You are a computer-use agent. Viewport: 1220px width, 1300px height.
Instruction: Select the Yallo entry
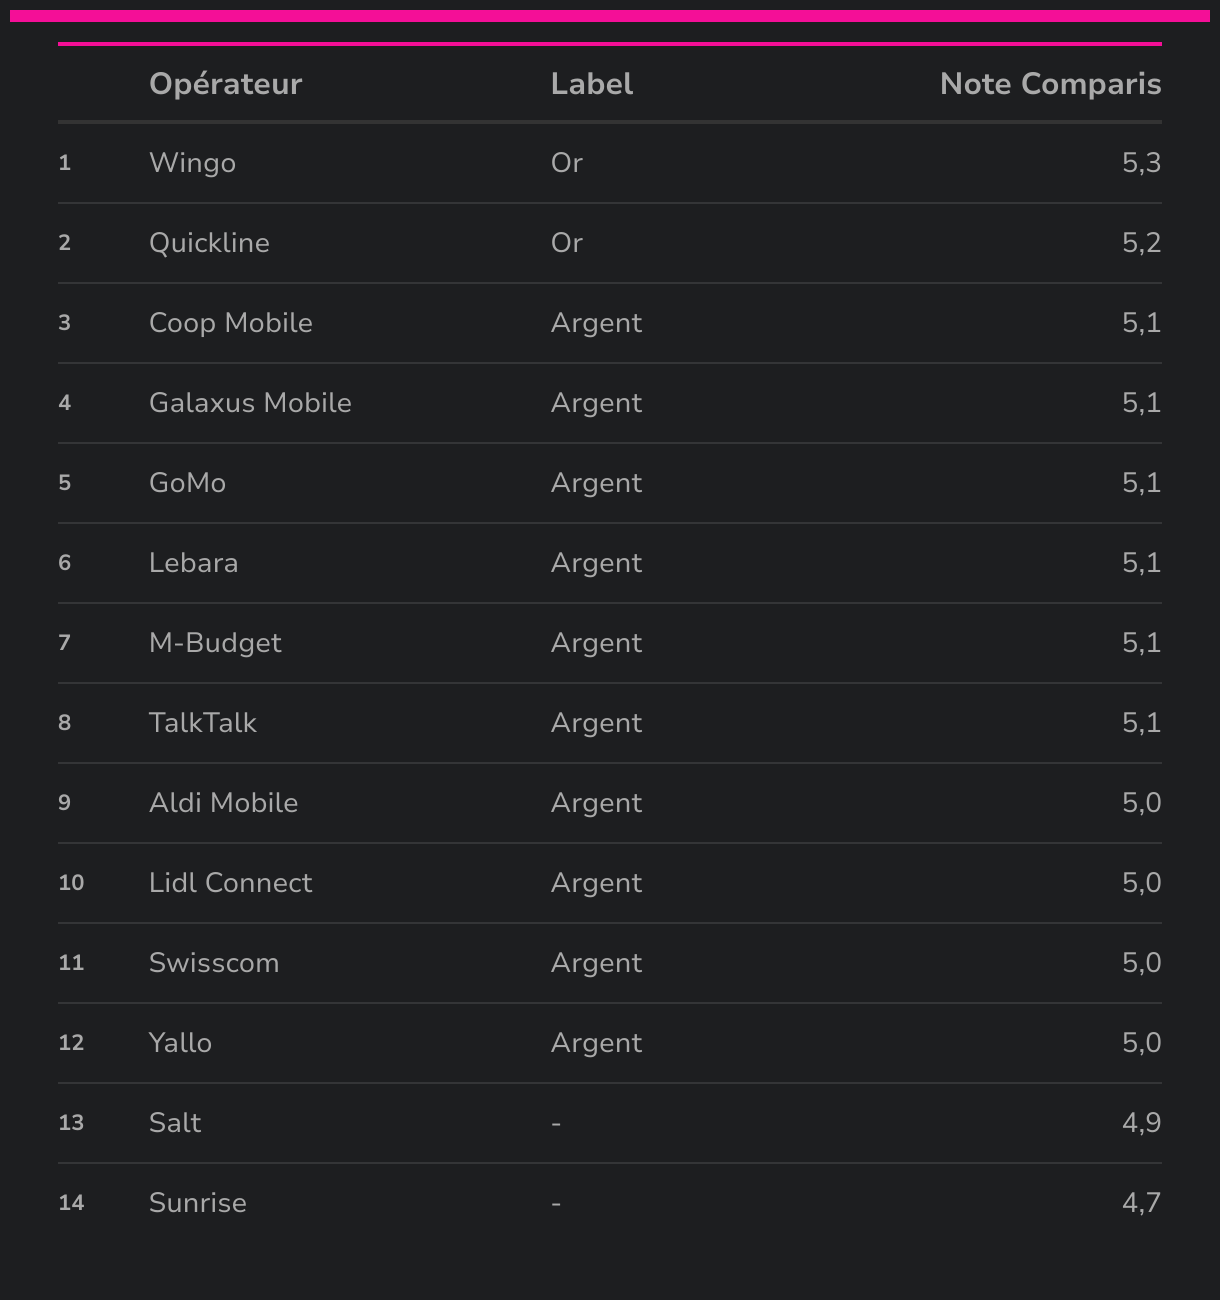[180, 1043]
